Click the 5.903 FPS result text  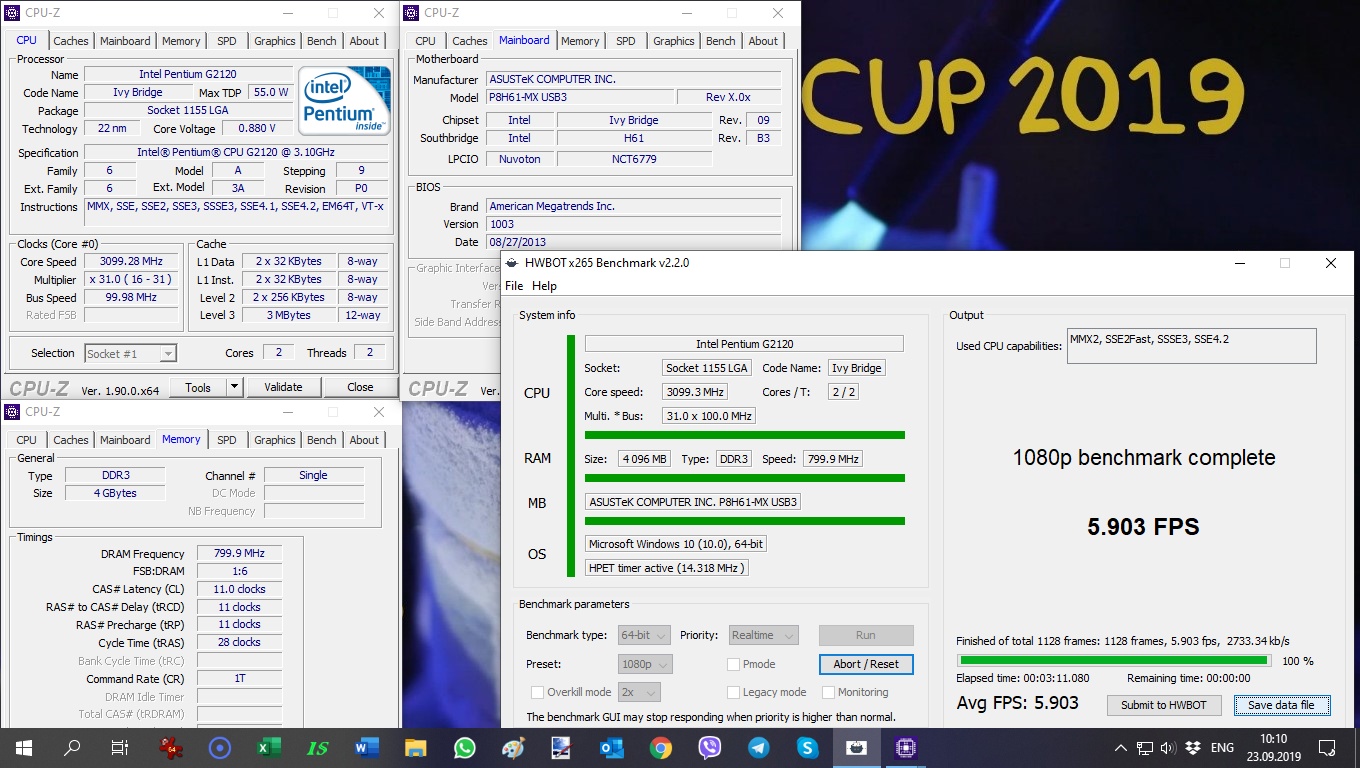click(1143, 527)
